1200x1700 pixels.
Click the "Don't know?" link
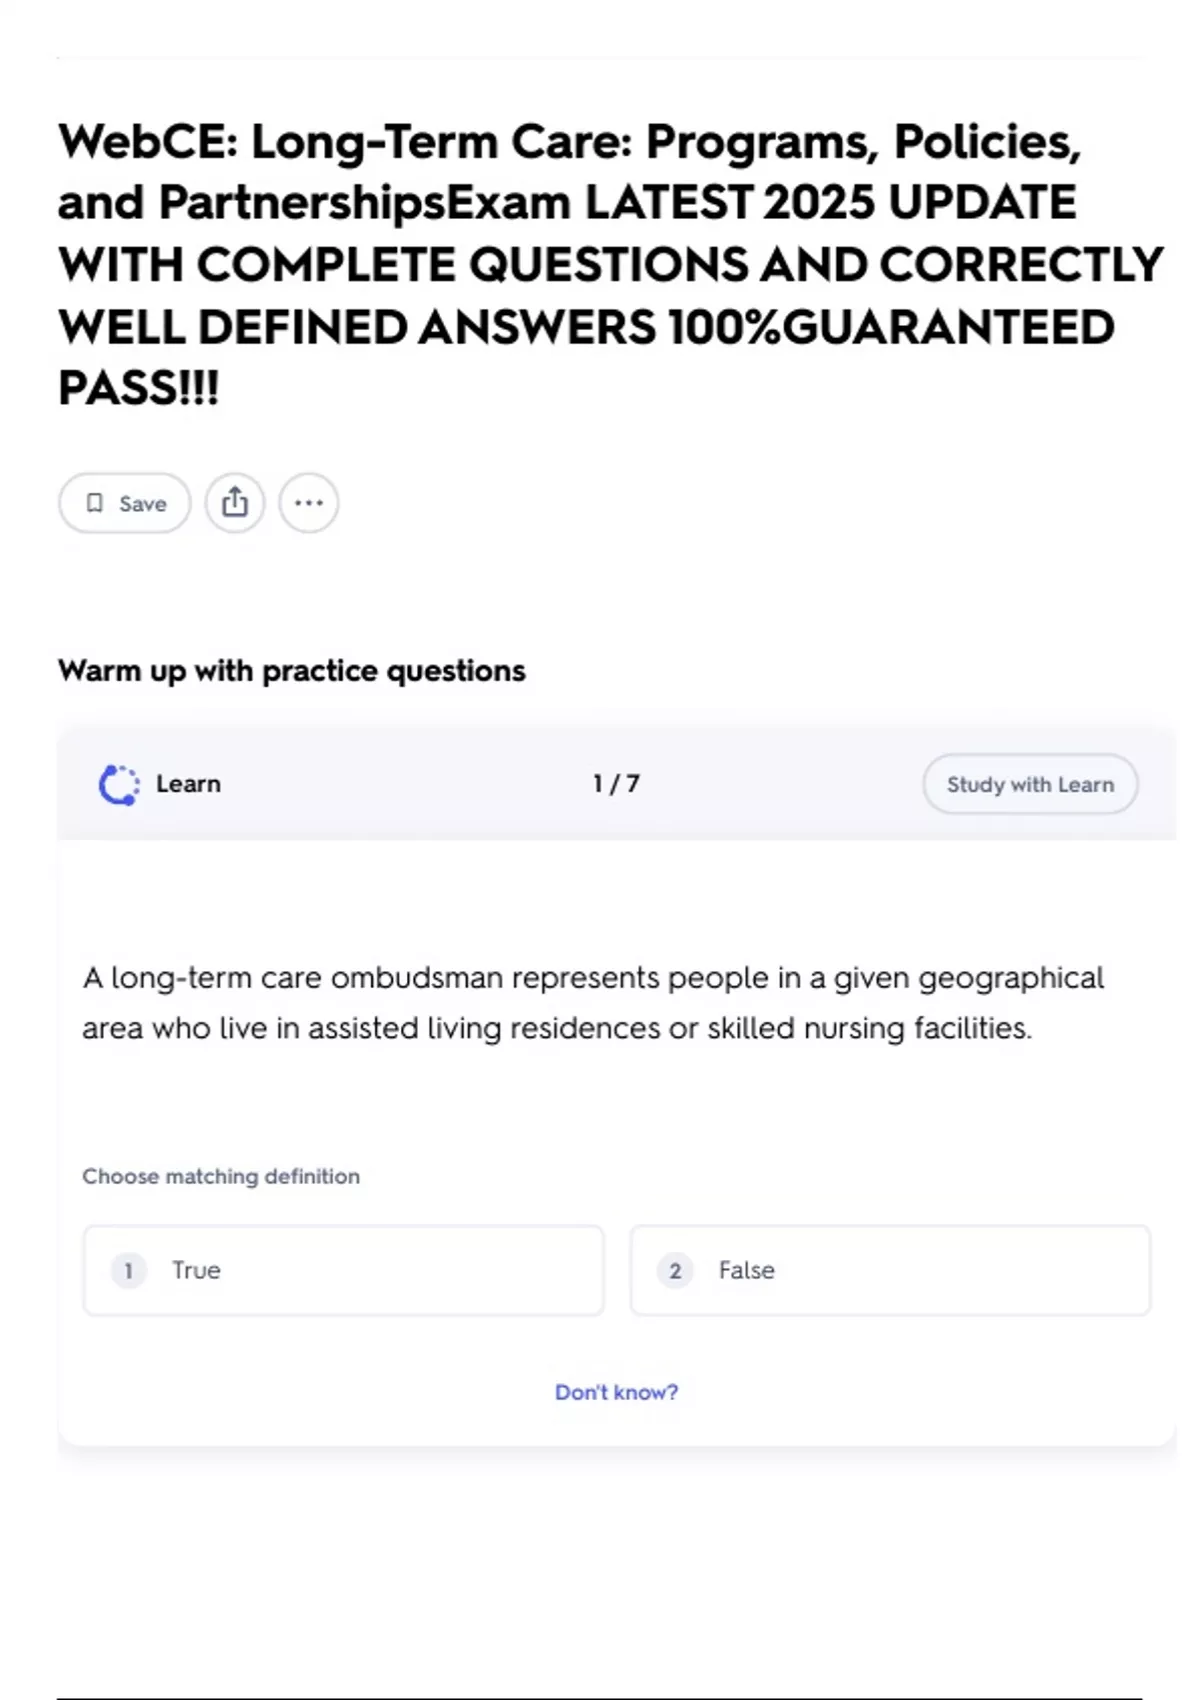point(616,1392)
